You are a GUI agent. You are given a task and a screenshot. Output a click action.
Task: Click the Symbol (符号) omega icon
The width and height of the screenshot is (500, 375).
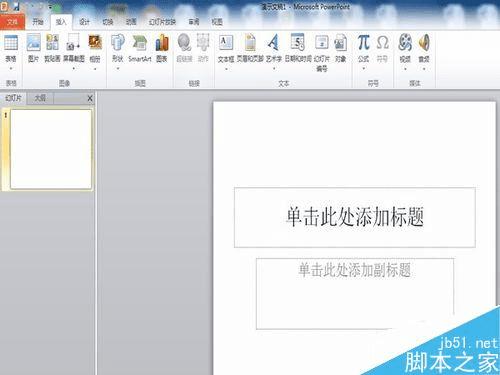pyautogui.click(x=382, y=43)
